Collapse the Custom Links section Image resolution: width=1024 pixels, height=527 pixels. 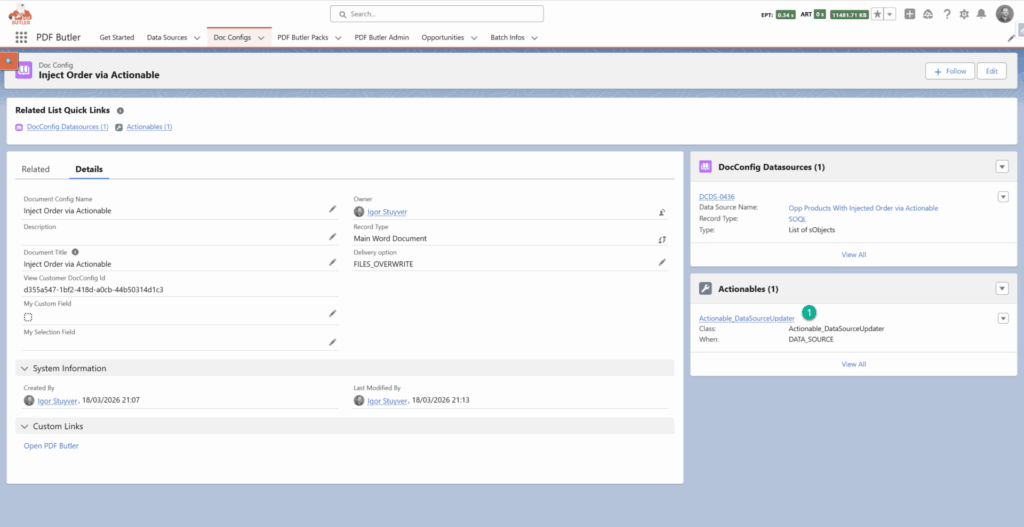[x=25, y=426]
